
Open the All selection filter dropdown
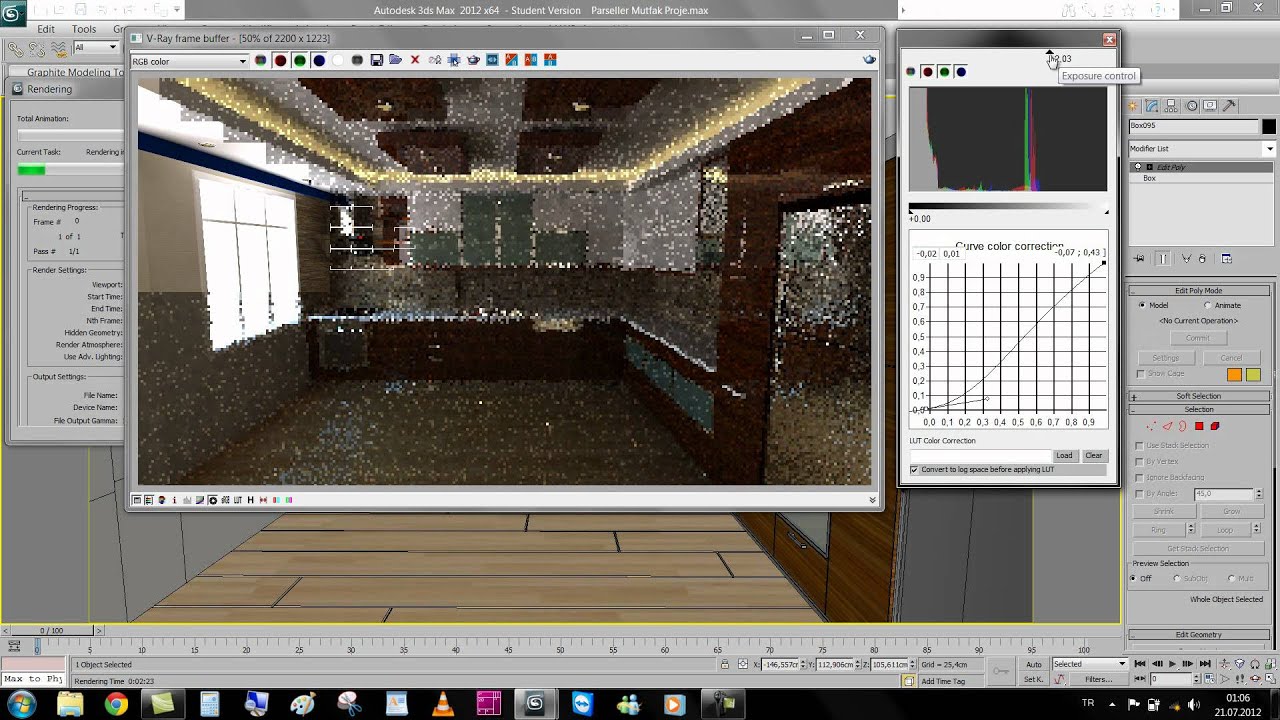point(96,47)
